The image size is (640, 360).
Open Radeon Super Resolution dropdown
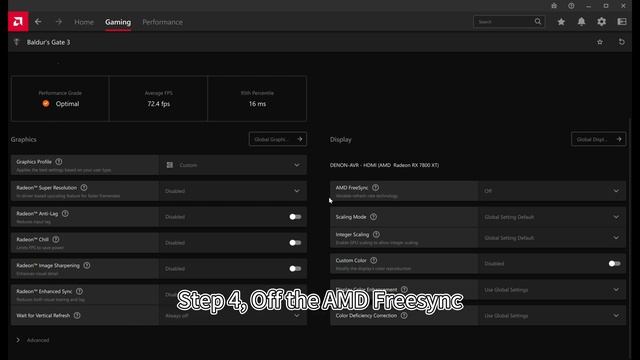(233, 191)
